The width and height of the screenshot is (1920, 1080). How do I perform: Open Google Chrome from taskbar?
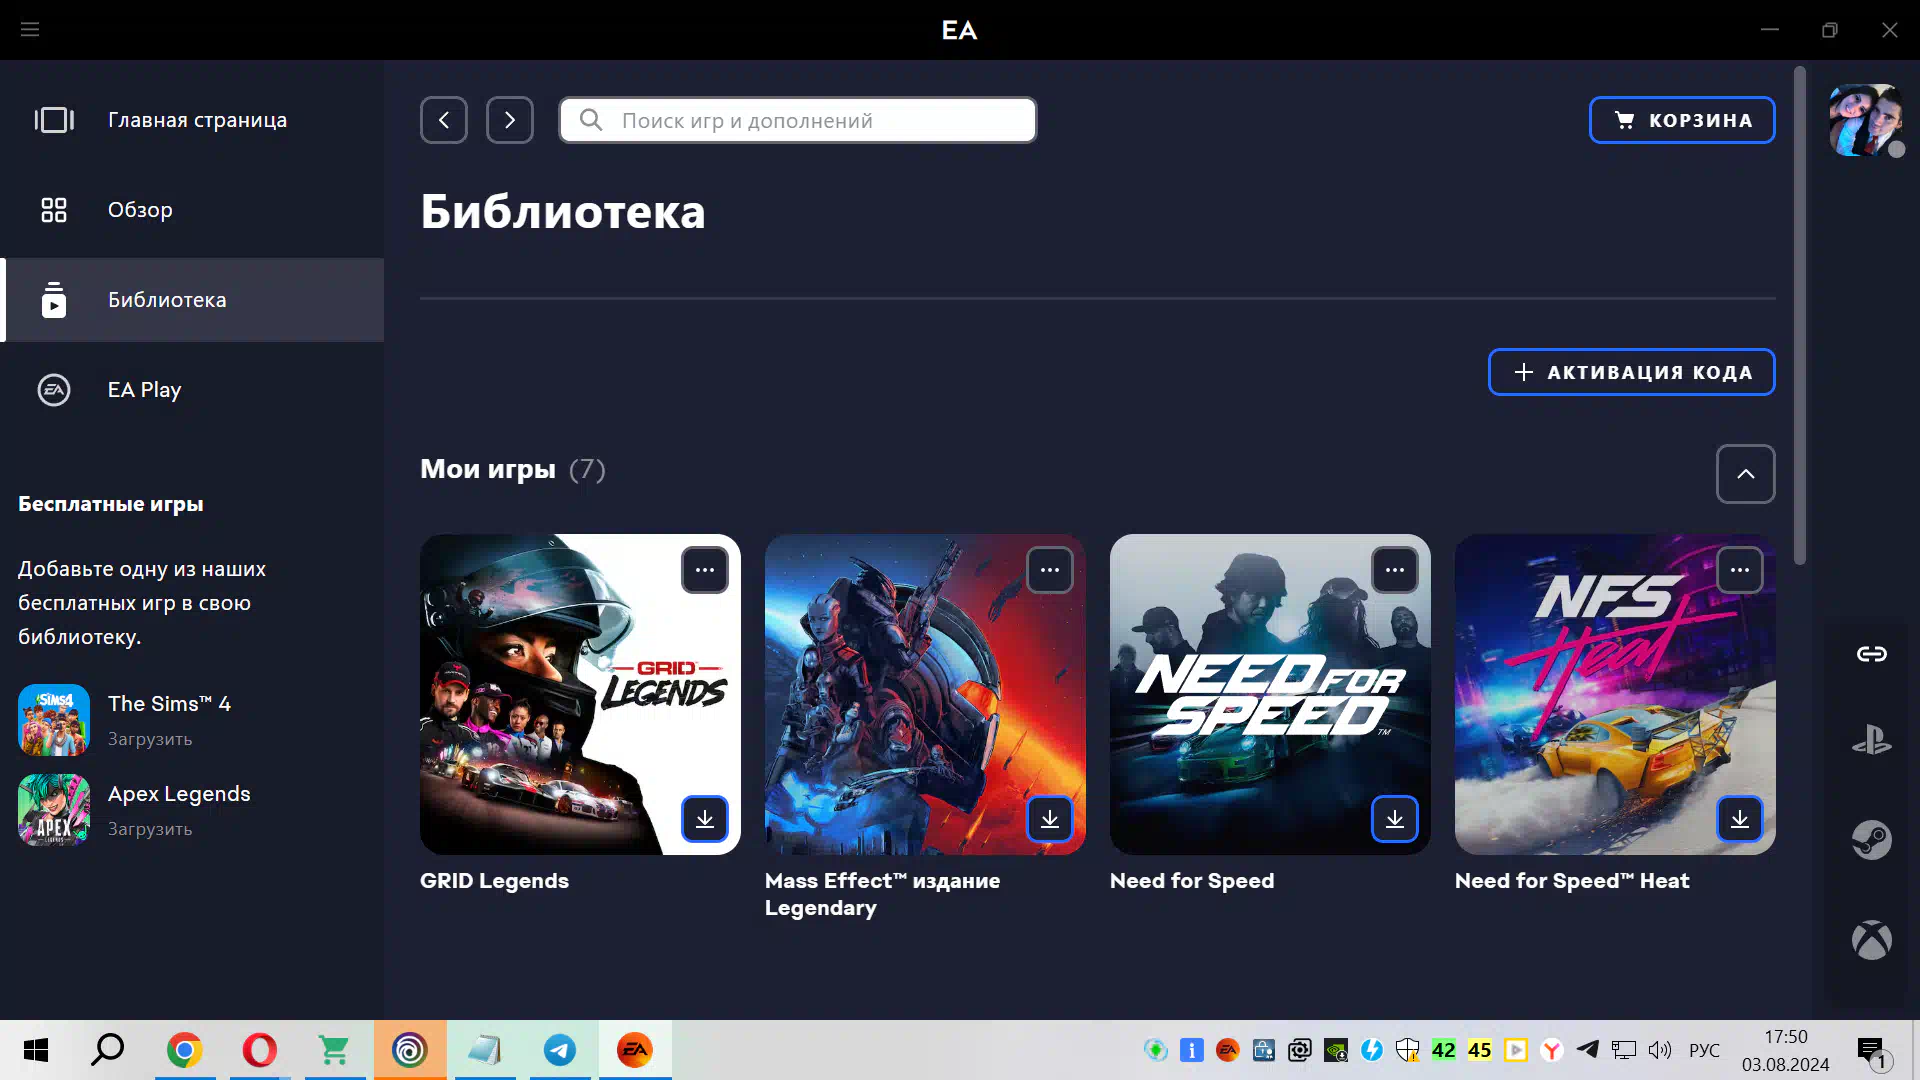(x=185, y=1050)
